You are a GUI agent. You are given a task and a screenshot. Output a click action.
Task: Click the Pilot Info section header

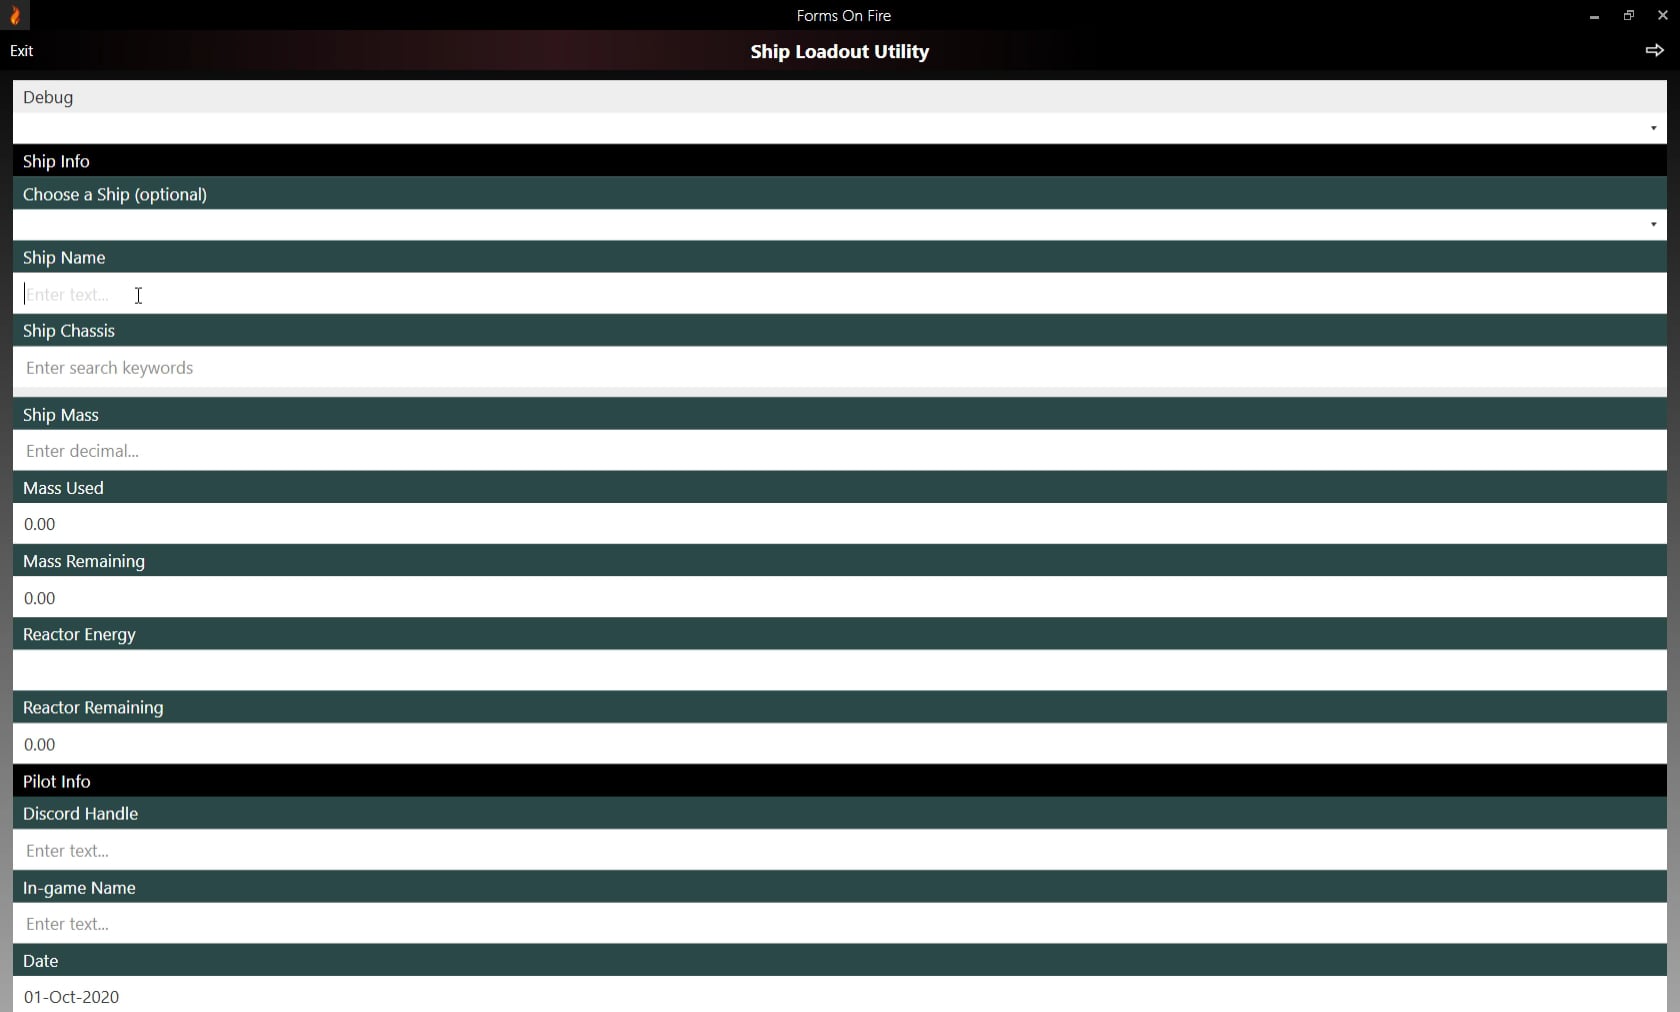click(x=839, y=781)
